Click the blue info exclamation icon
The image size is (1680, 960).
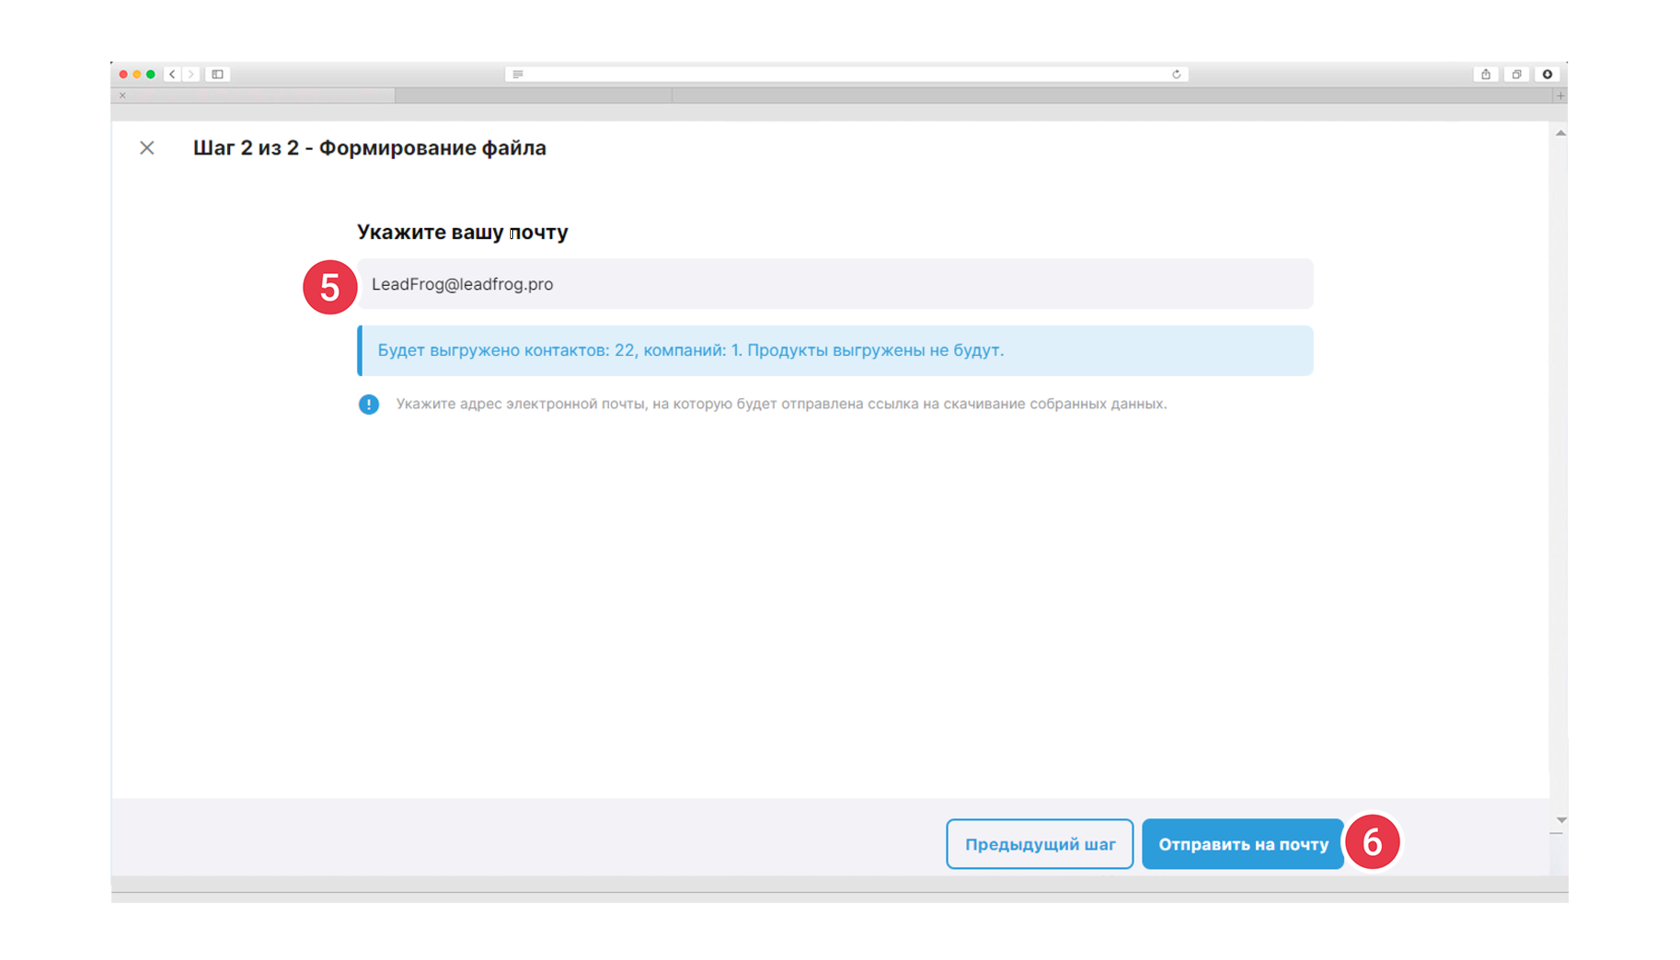tap(369, 404)
